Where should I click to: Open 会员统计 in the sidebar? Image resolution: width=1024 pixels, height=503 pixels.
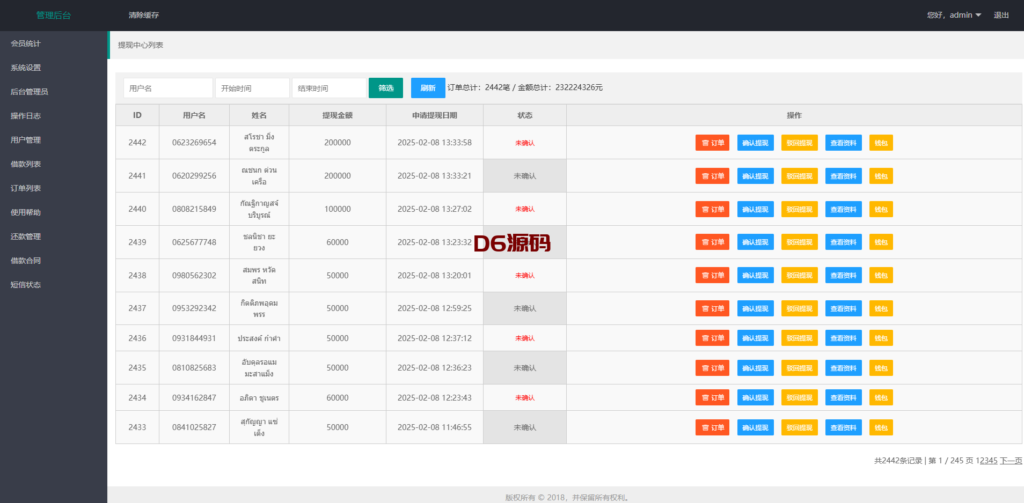click(x=26, y=44)
